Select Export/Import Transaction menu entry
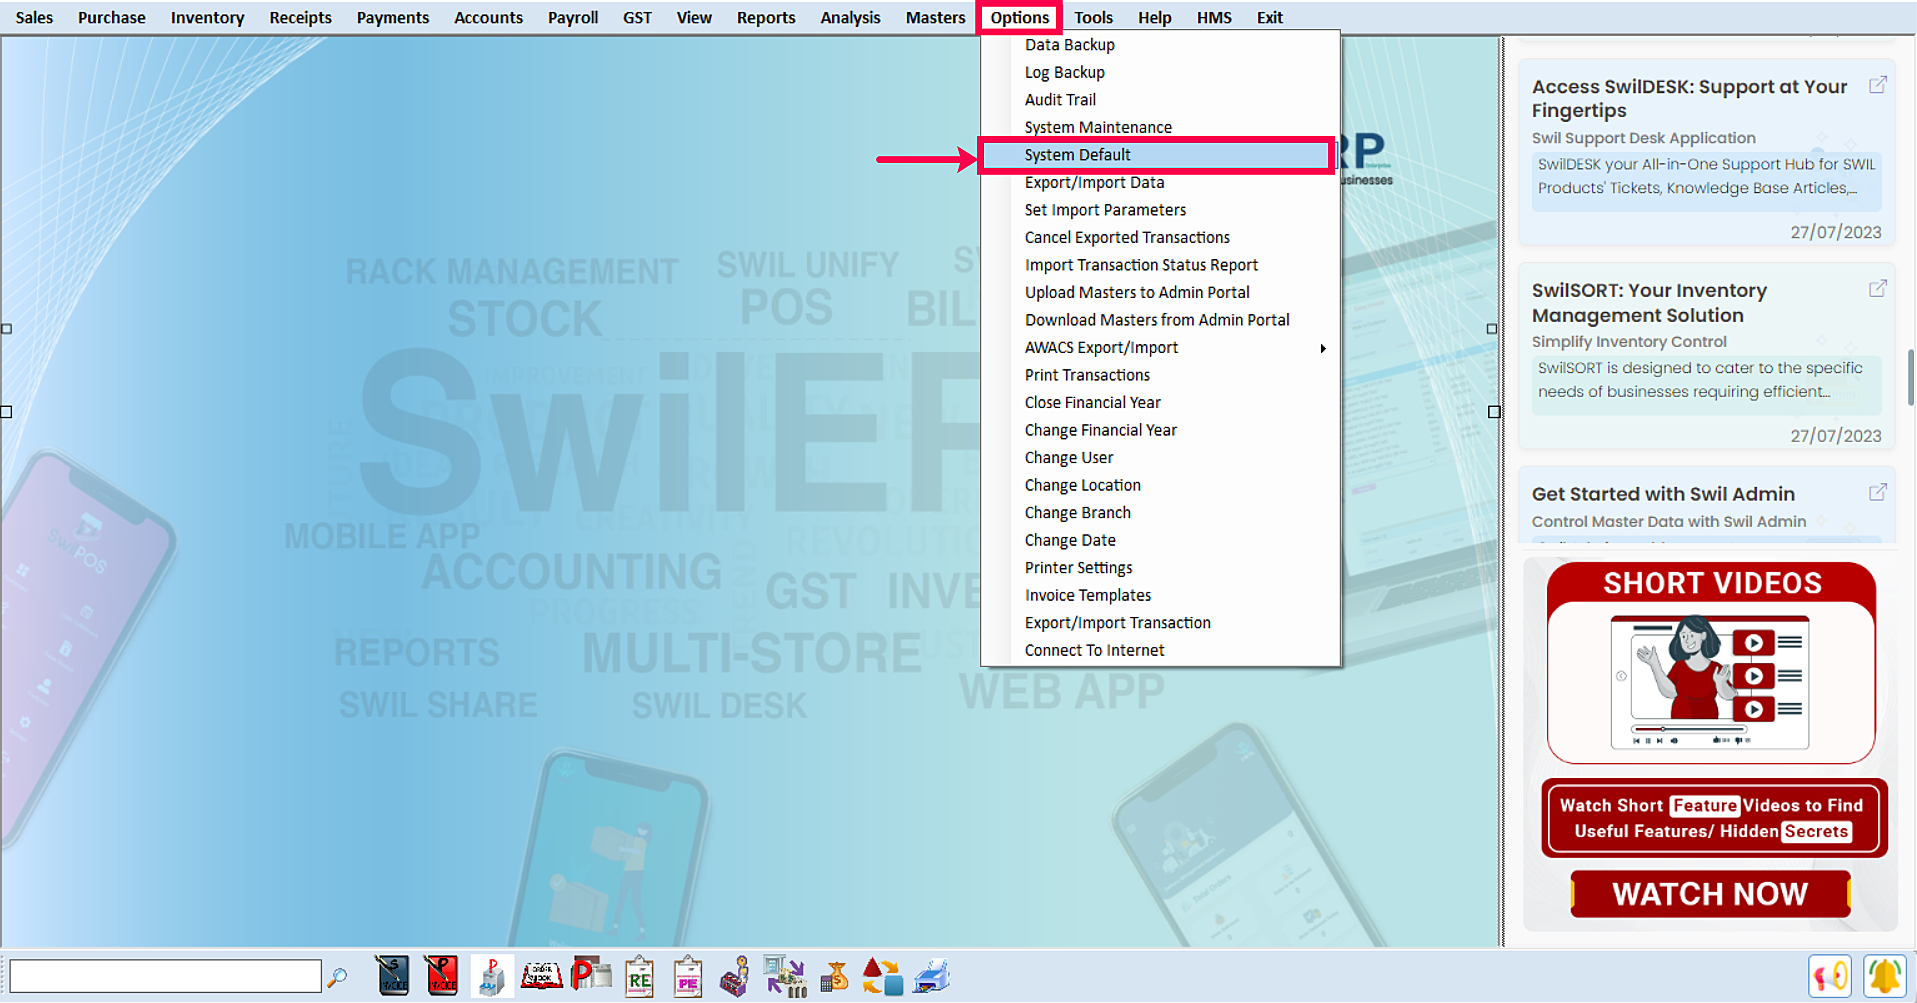The image size is (1917, 1003). click(1160, 622)
